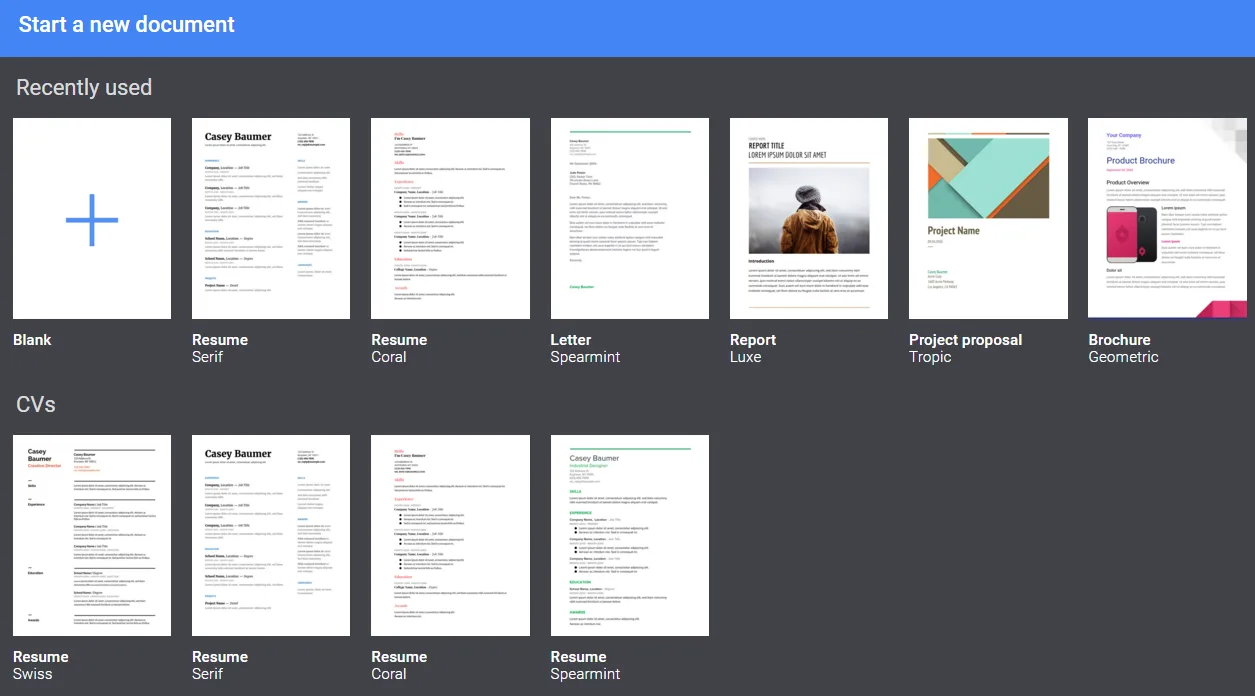Screen dimensions: 1255x696
Task: Click the "Brochure" label text
Action: click(1120, 340)
